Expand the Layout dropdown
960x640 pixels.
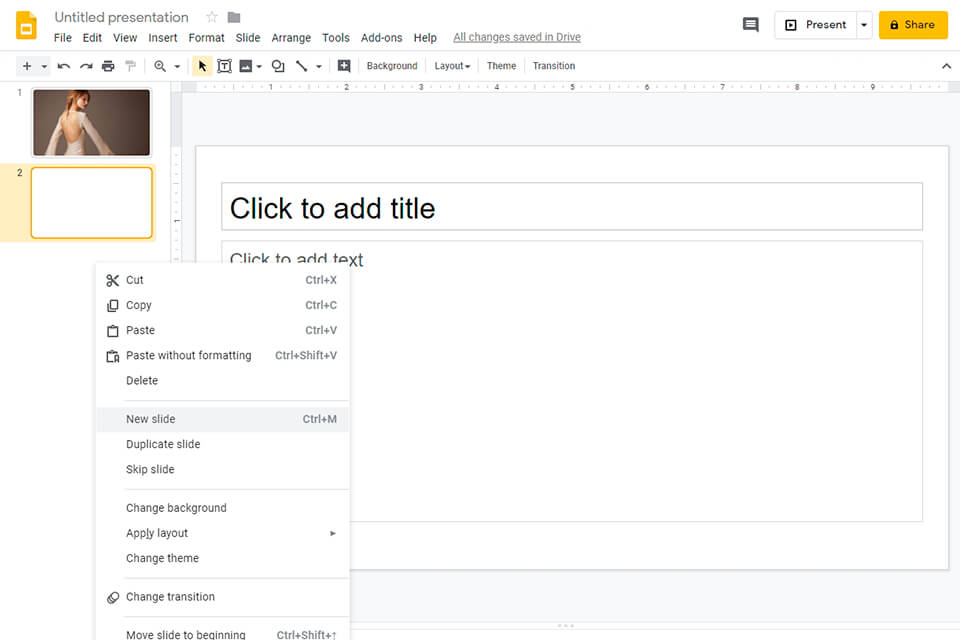(452, 66)
